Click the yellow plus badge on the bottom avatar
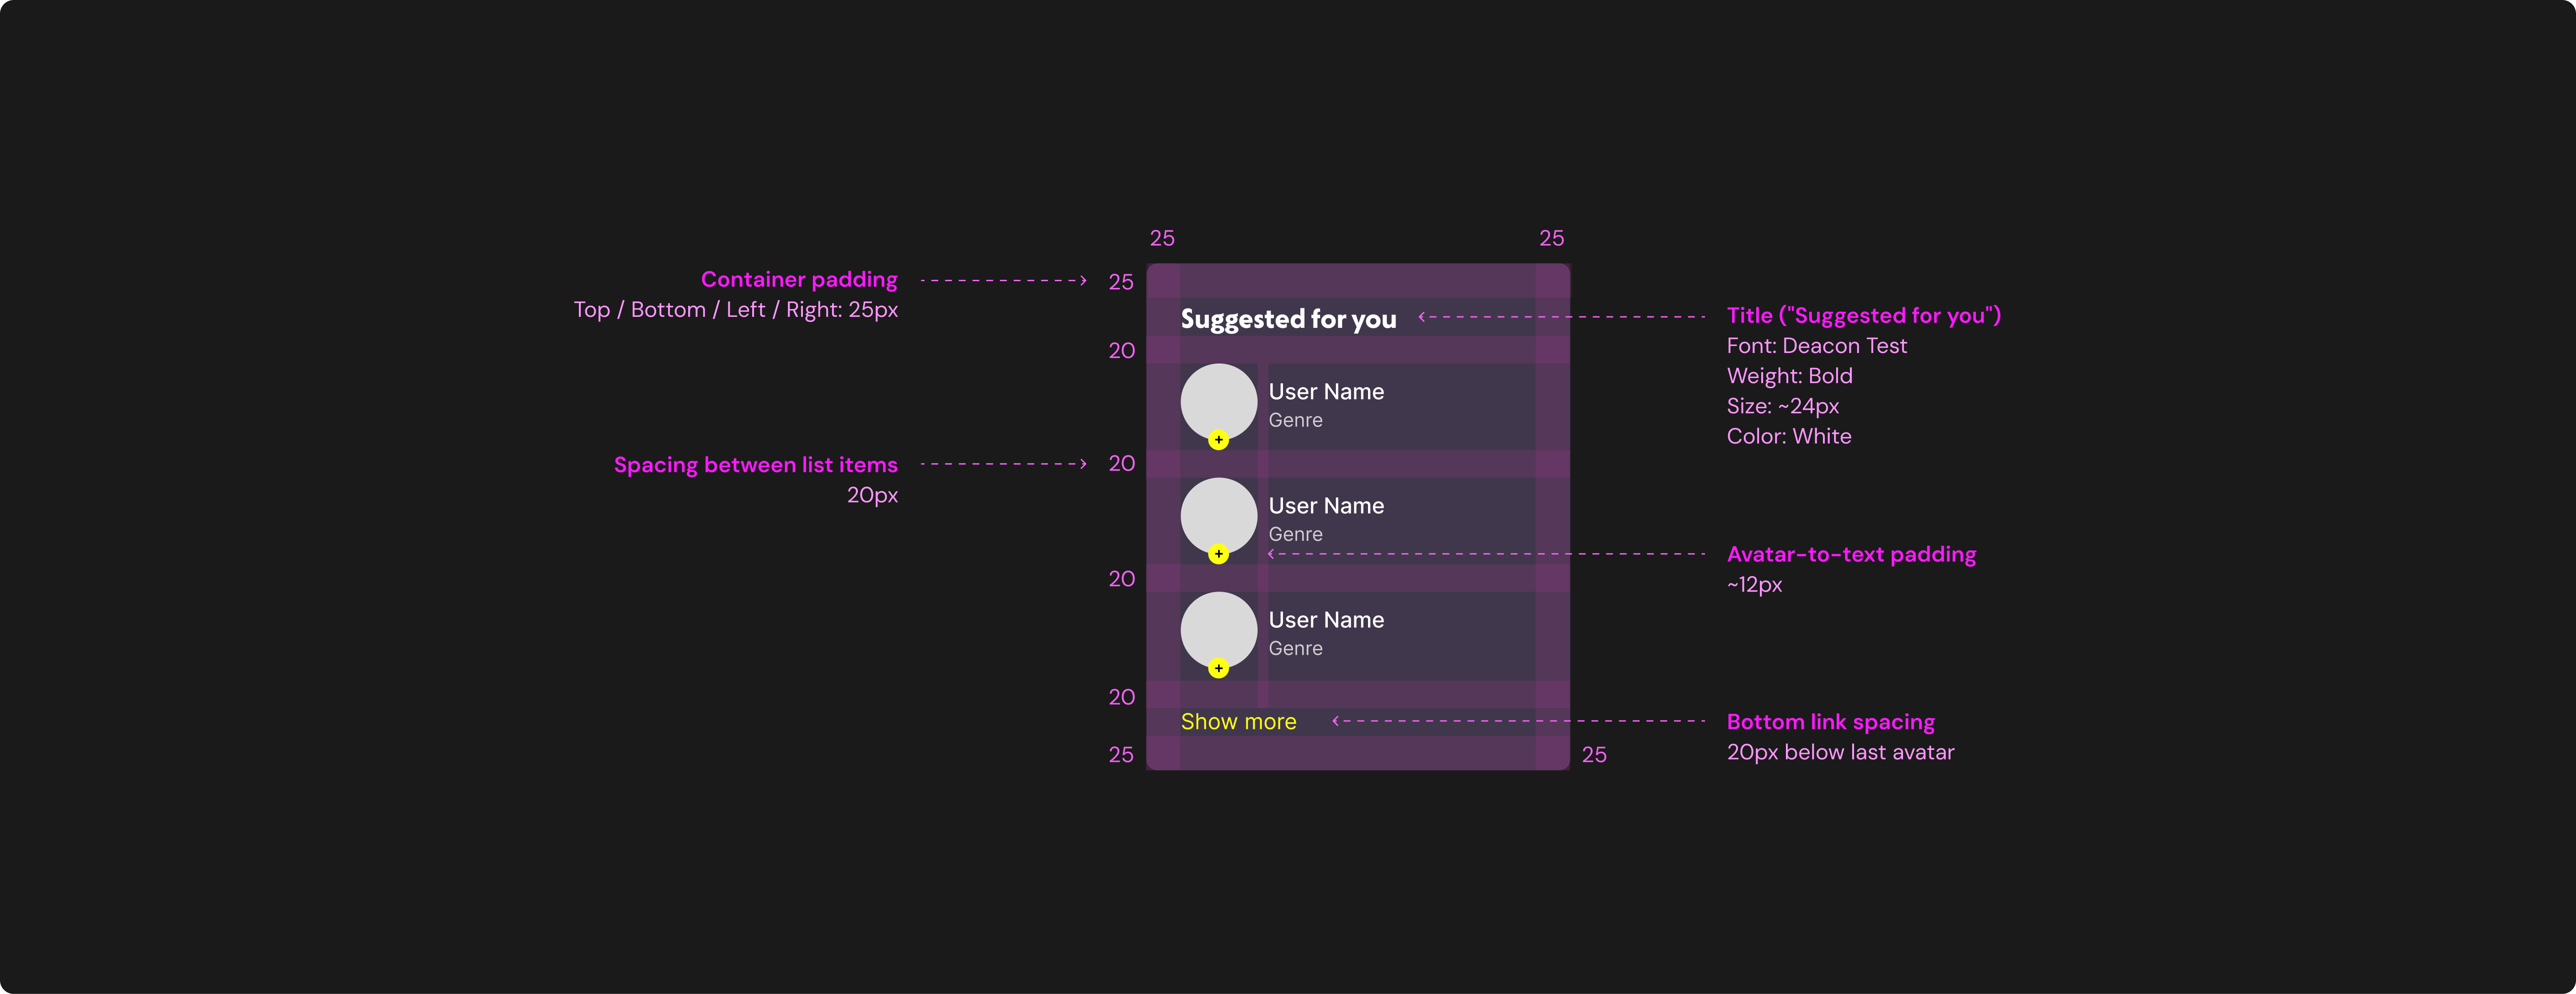2576x994 pixels. coord(1218,668)
